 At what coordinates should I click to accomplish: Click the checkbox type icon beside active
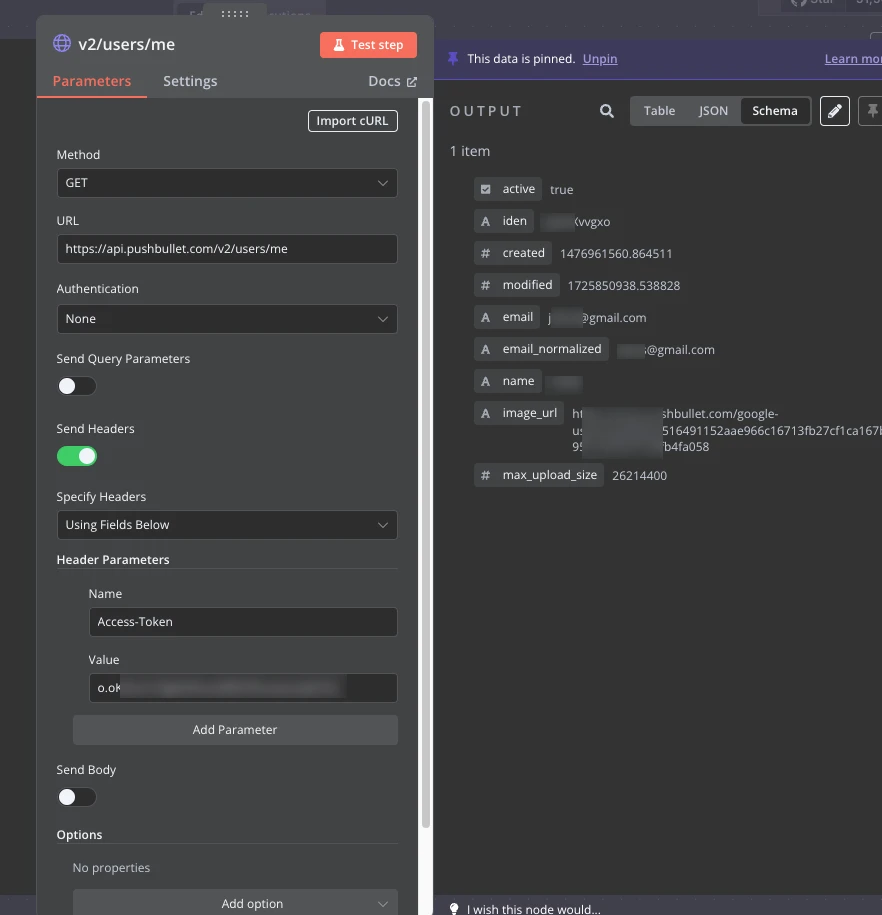tap(485, 189)
